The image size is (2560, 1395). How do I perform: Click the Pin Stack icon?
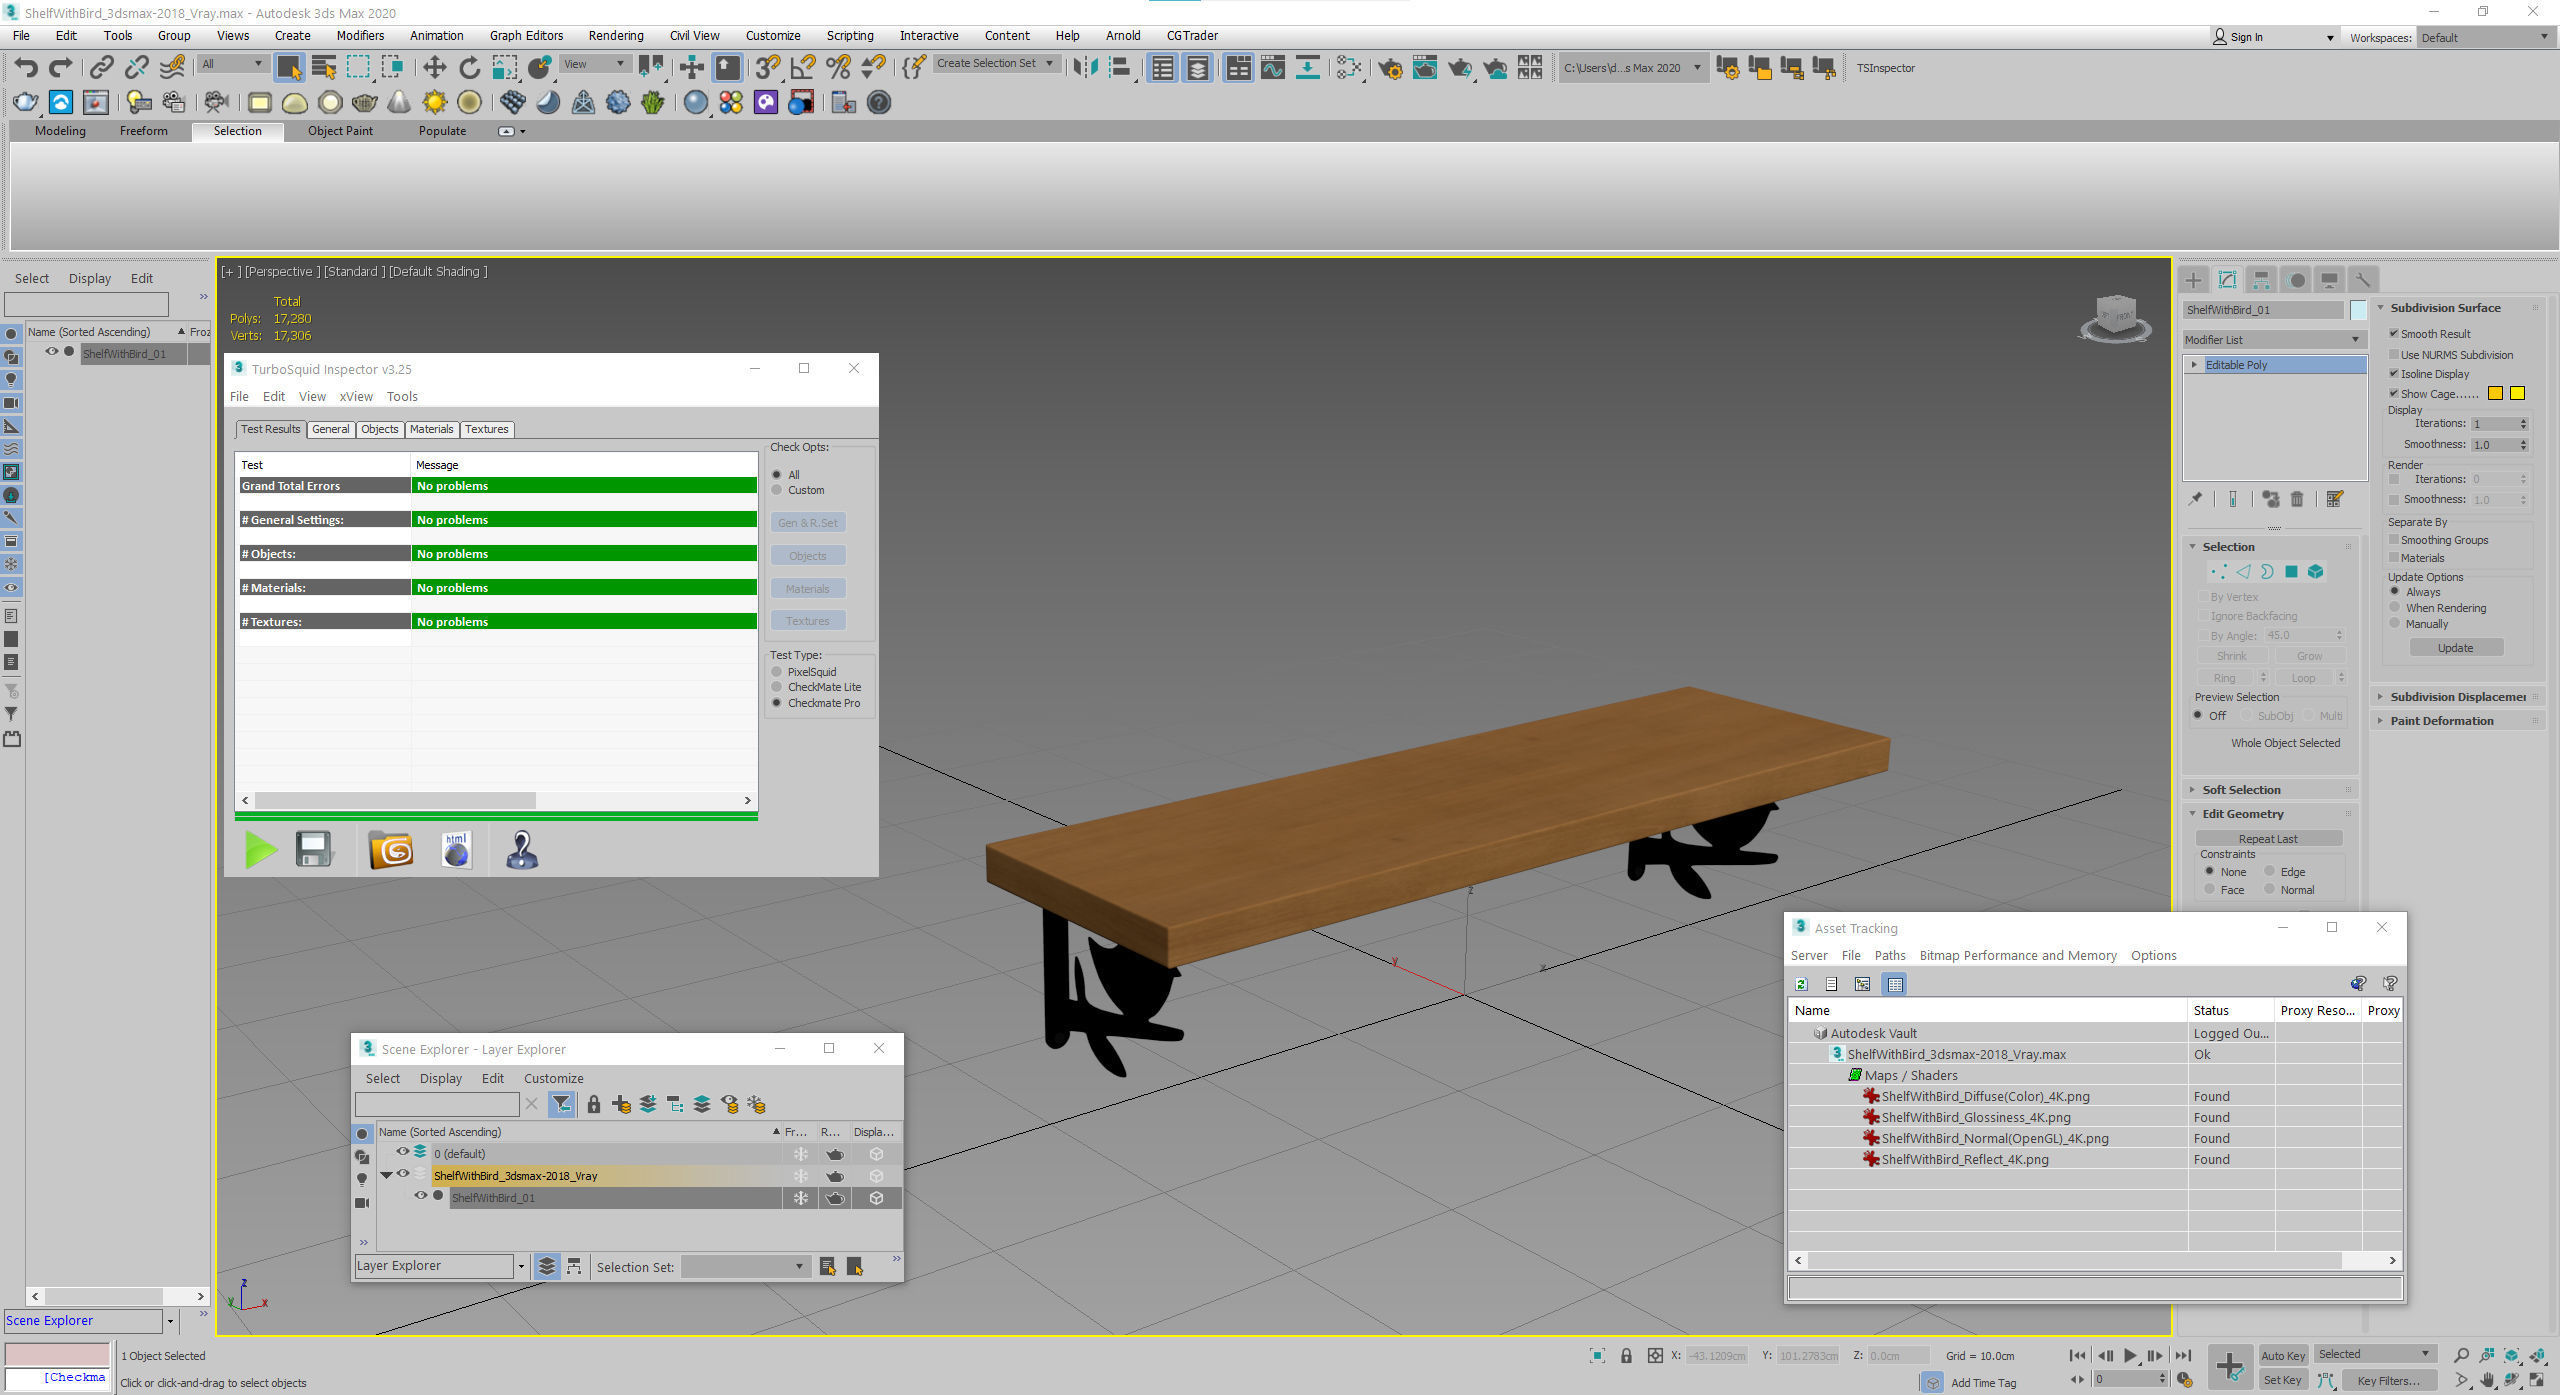(x=2196, y=499)
